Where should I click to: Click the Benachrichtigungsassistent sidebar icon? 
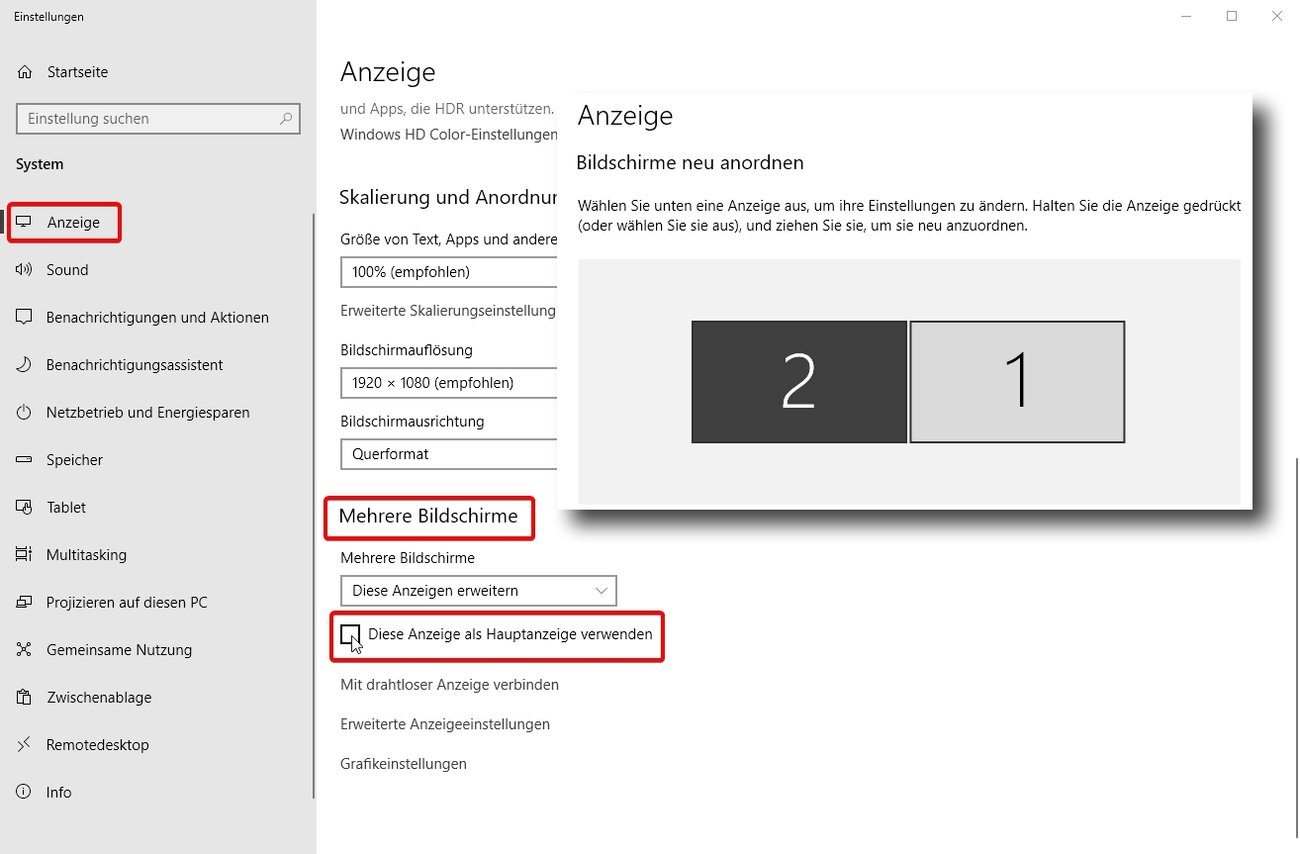pyautogui.click(x=24, y=364)
